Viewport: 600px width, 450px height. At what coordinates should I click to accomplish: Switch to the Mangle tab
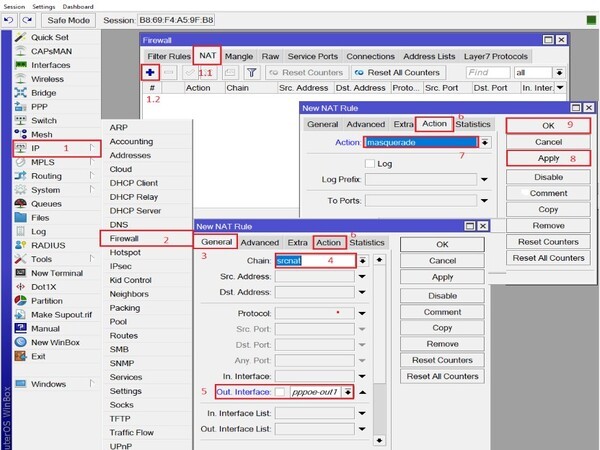(239, 56)
